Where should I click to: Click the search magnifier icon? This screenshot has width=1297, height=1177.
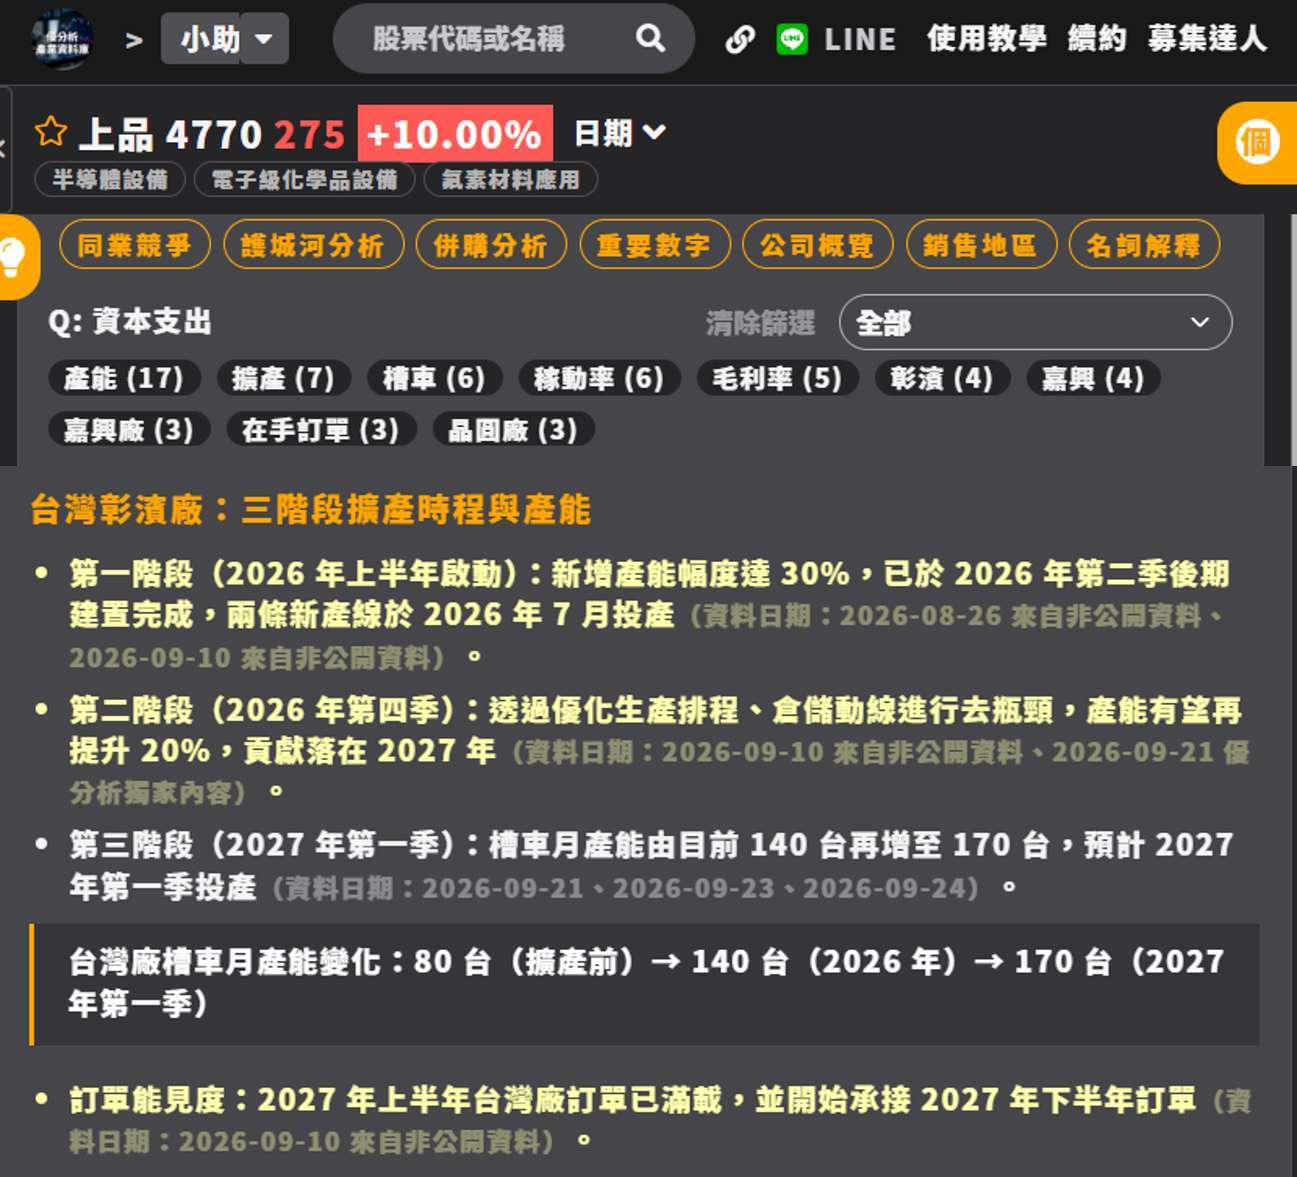[x=650, y=38]
